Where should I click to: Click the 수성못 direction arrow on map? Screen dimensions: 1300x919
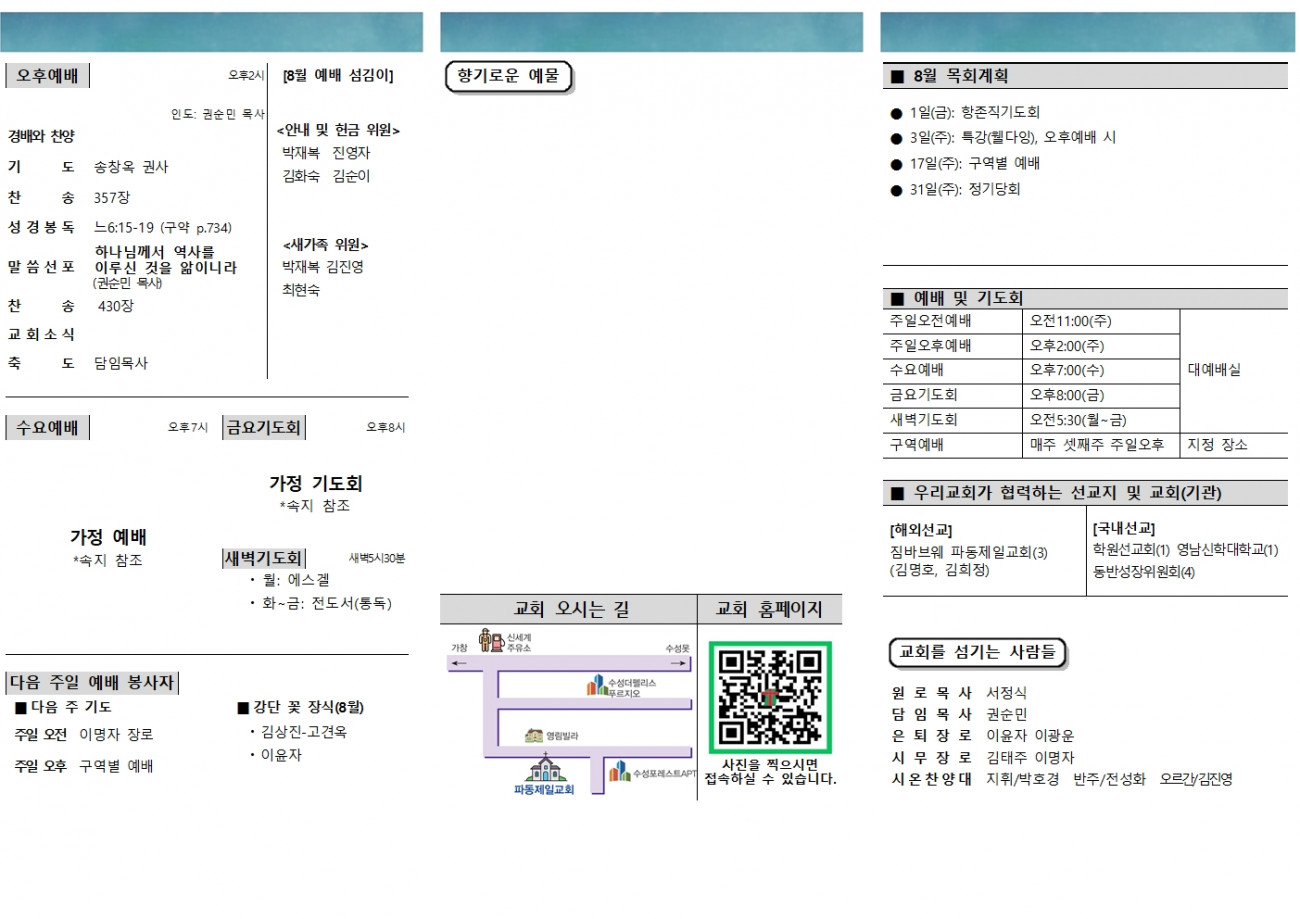(680, 662)
